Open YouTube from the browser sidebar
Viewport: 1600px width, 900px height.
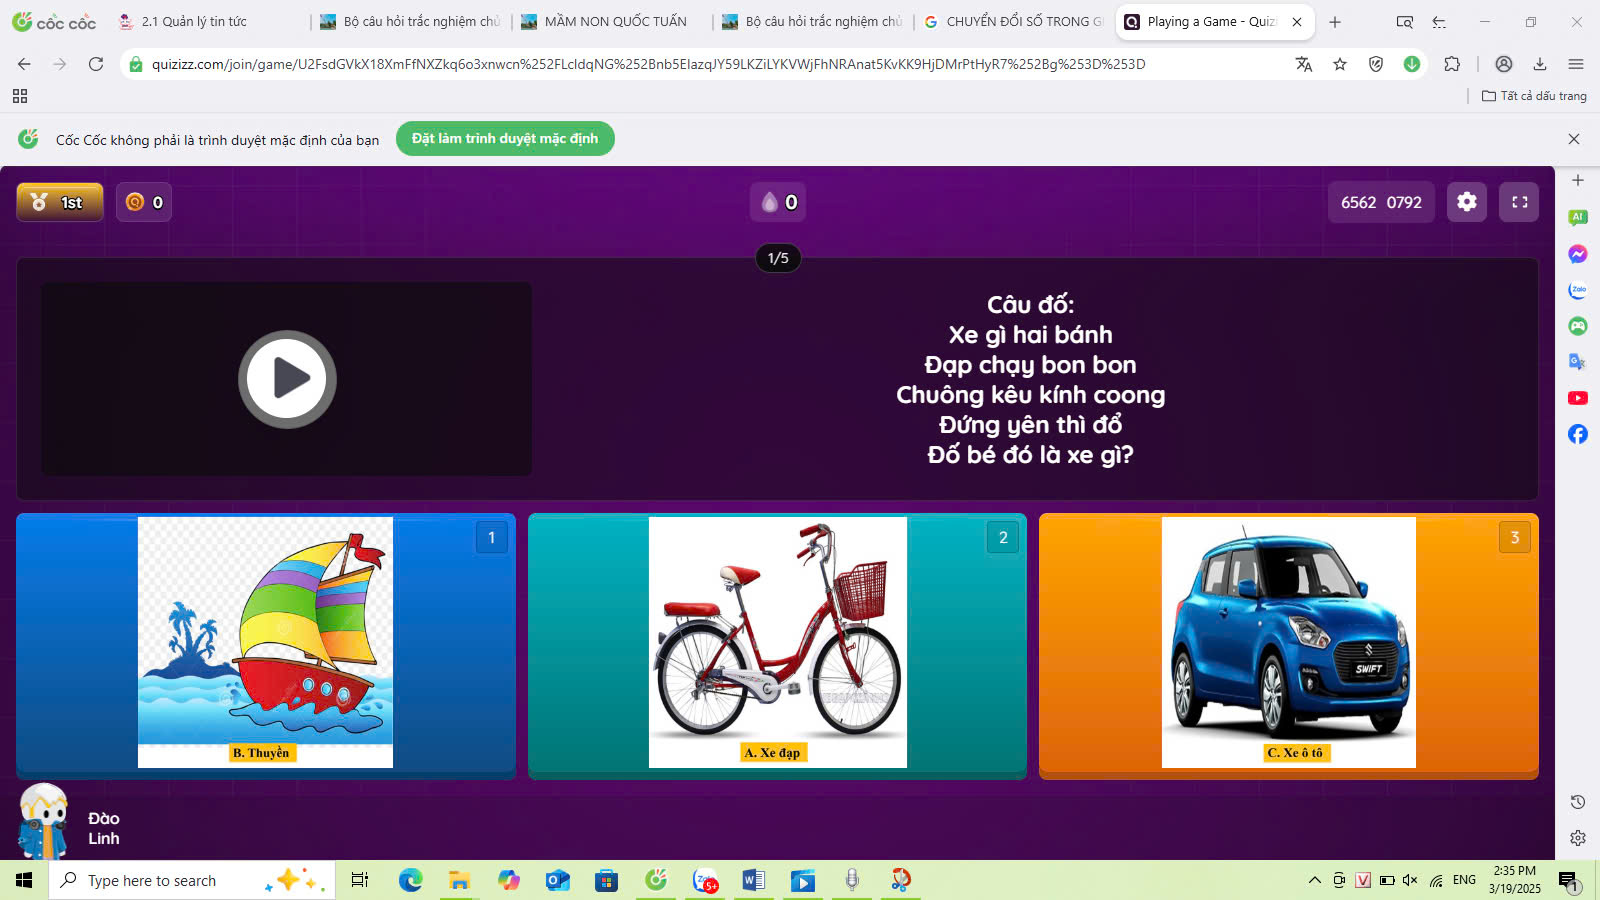(1577, 398)
